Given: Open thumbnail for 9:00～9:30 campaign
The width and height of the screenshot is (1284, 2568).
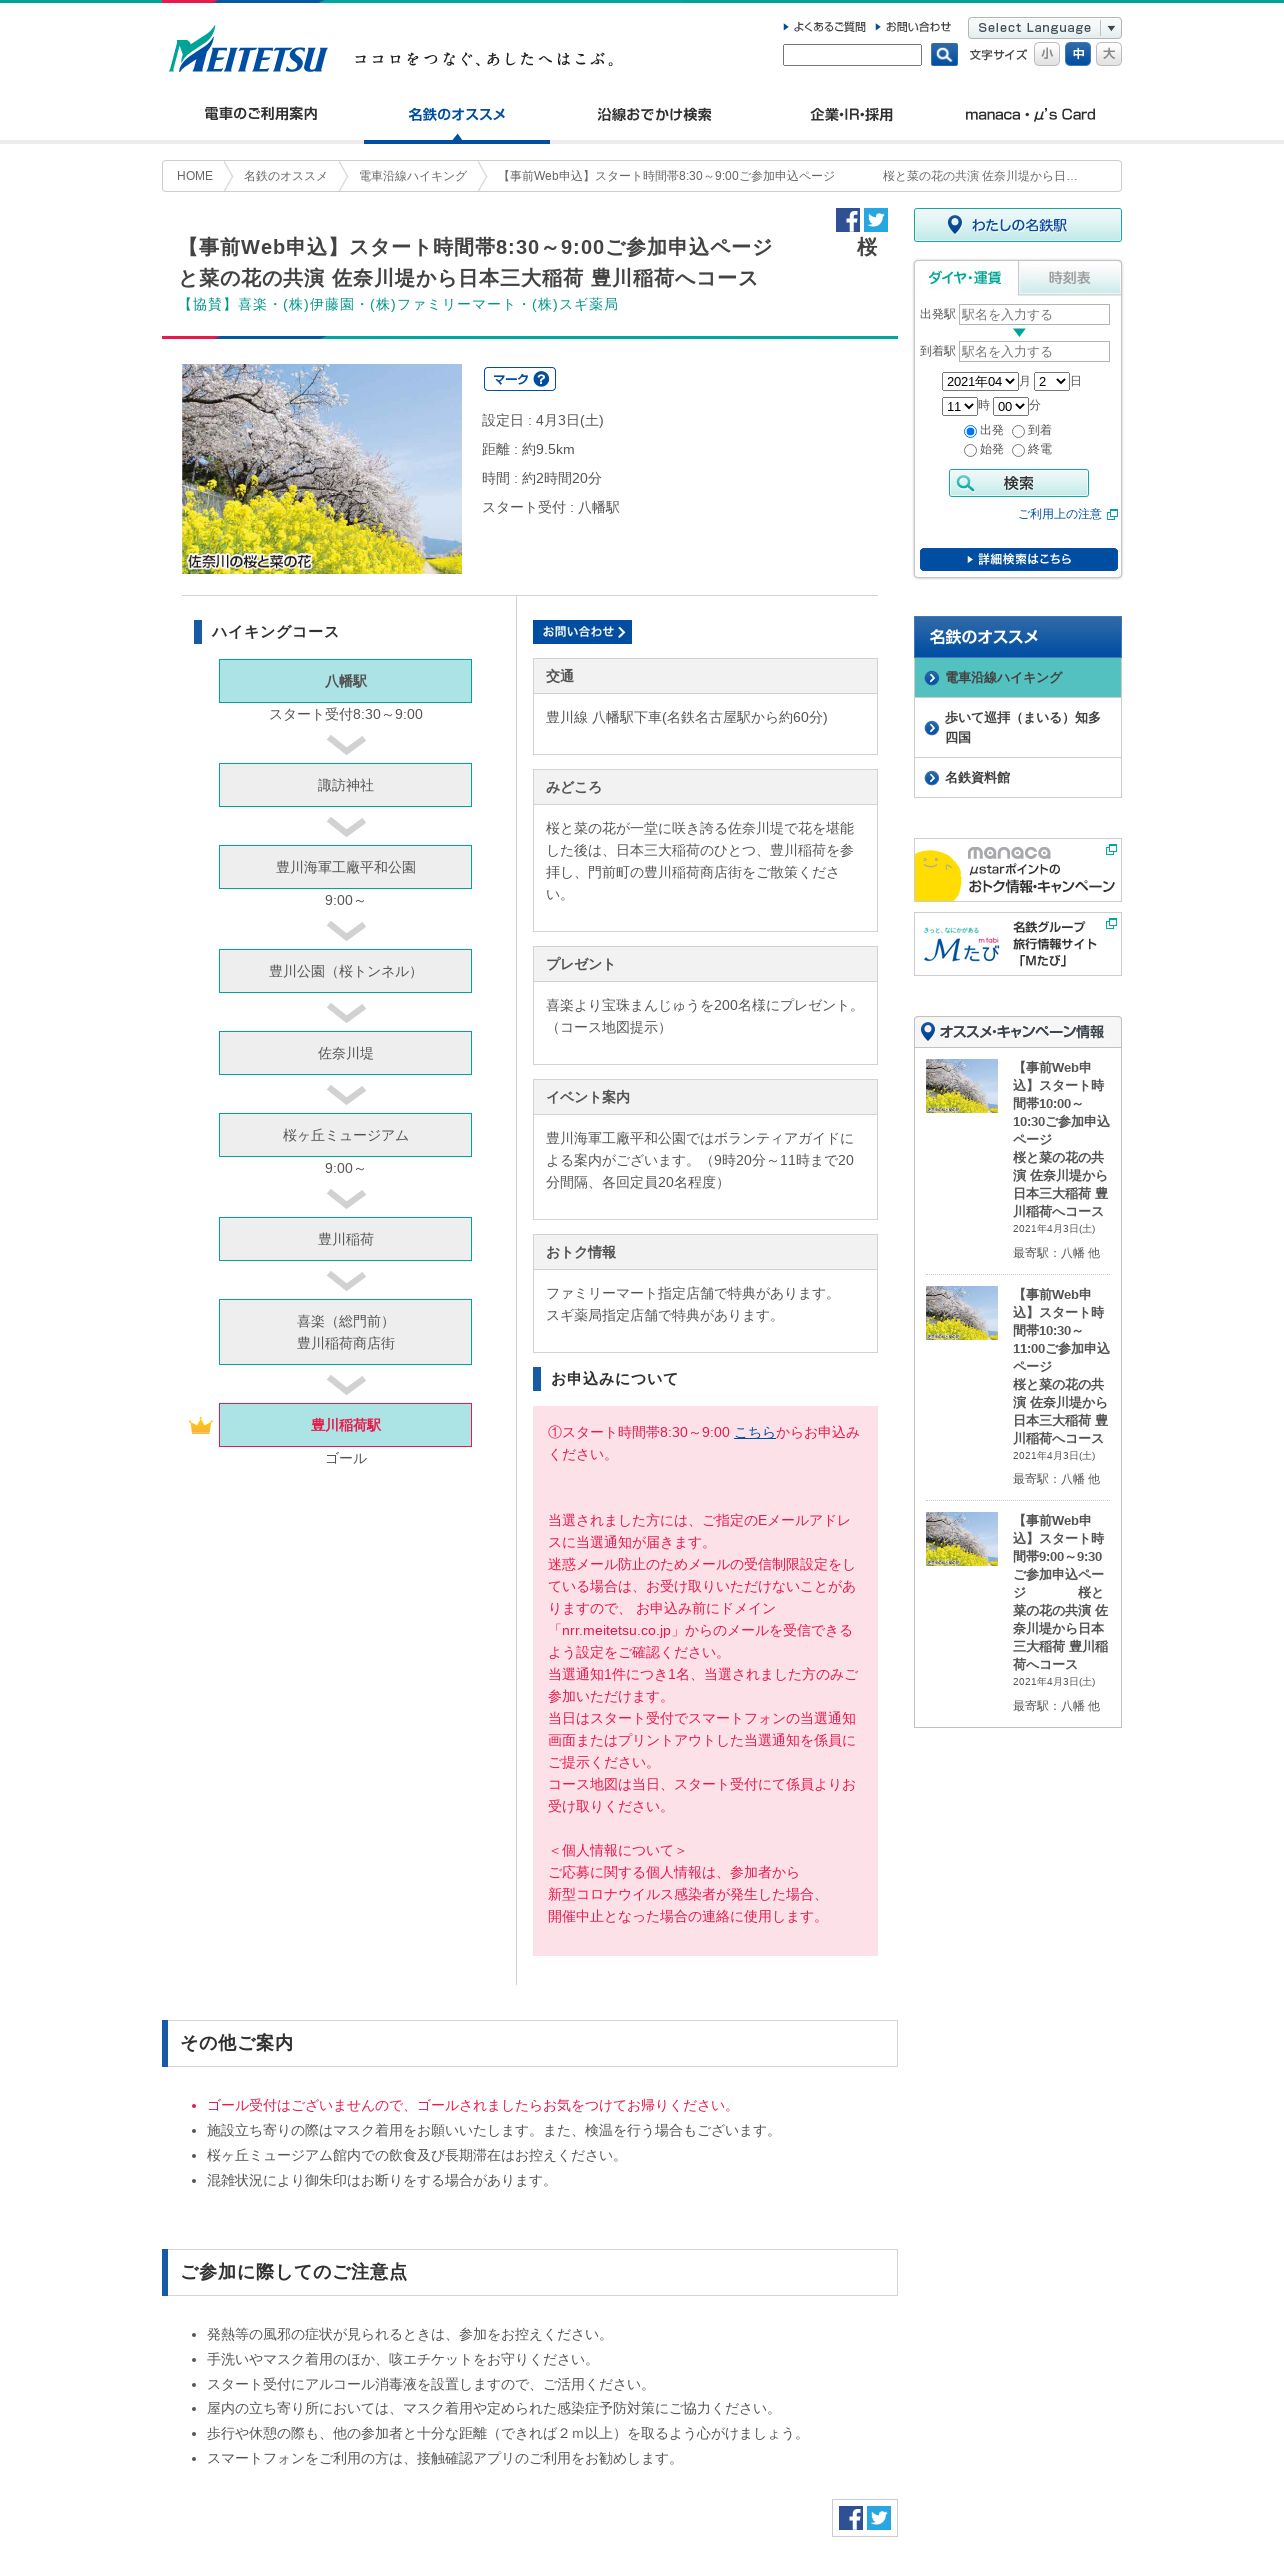Looking at the screenshot, I should (x=962, y=1539).
